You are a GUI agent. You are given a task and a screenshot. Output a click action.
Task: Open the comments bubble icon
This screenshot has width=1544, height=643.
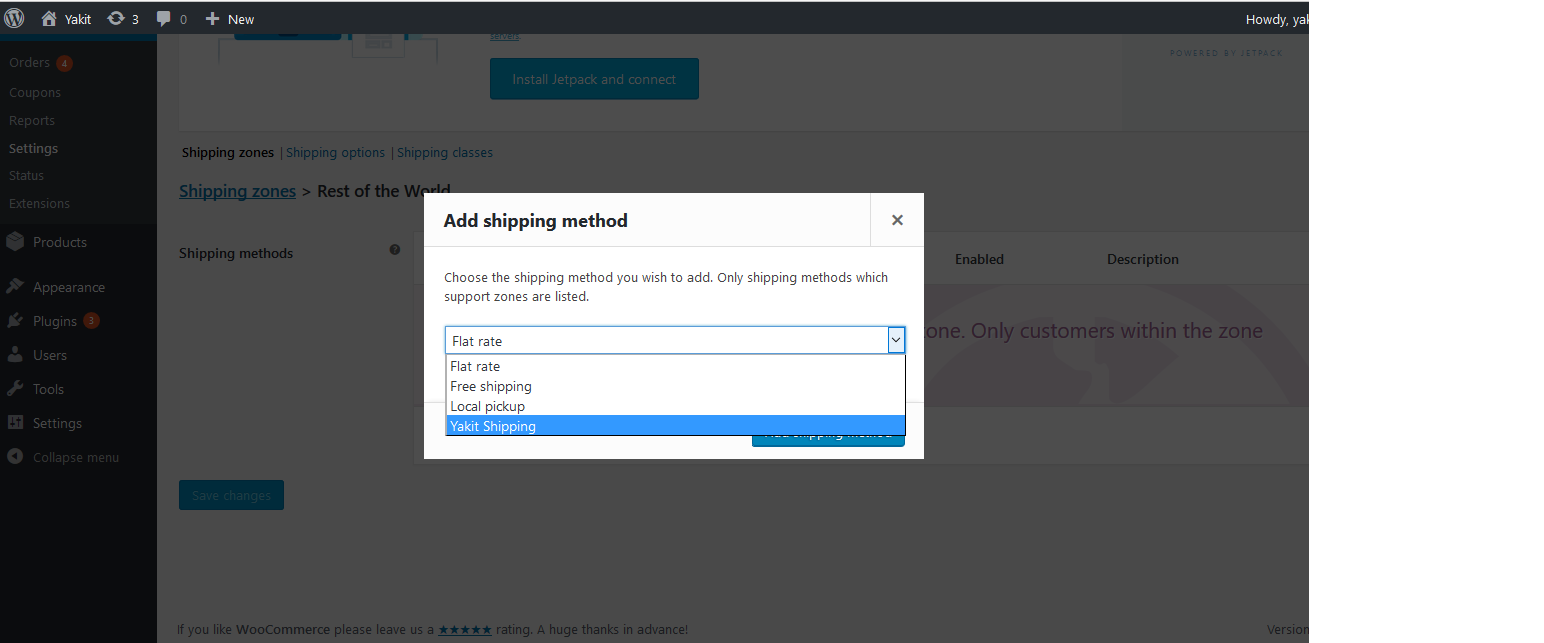point(165,18)
